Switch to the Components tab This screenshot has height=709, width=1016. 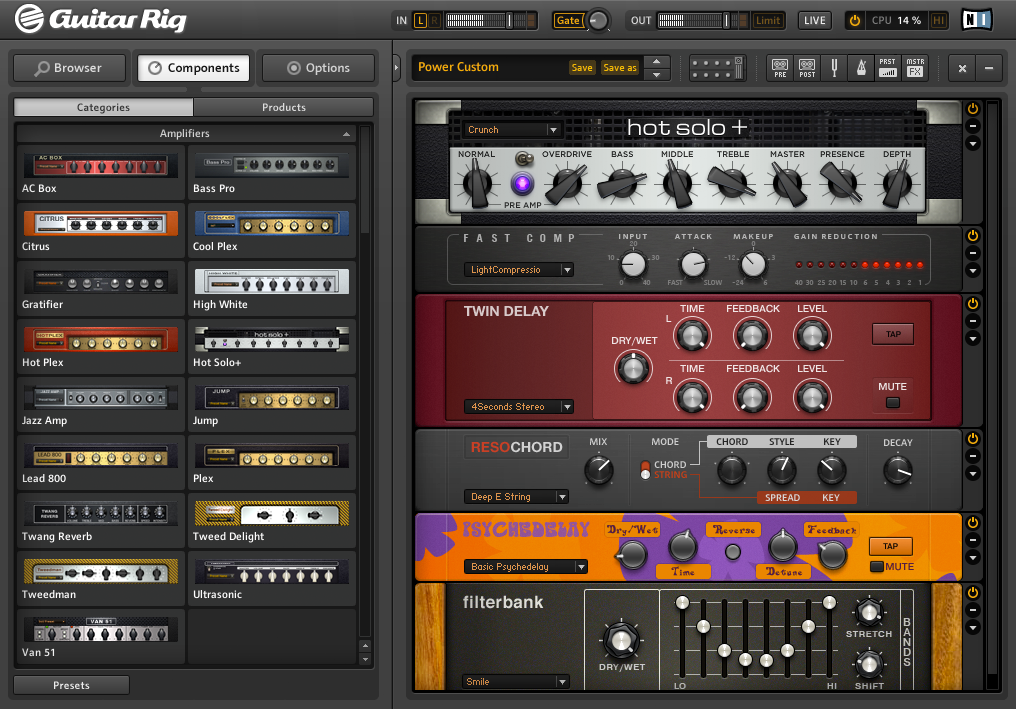194,68
